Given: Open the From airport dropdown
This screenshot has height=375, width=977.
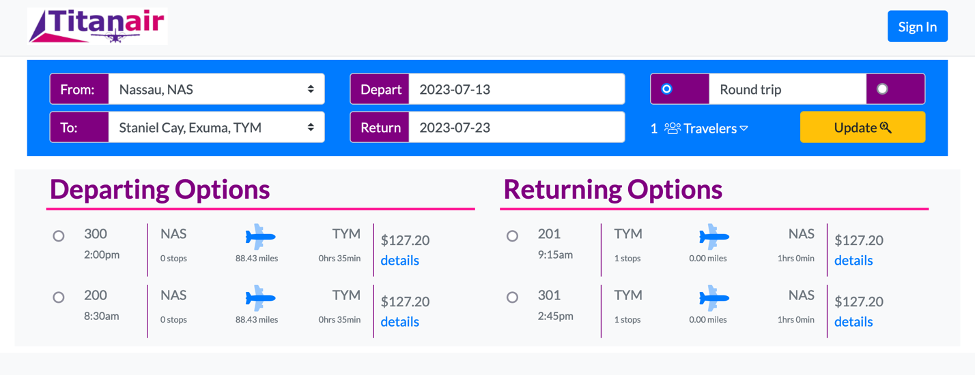Looking at the screenshot, I should (216, 89).
